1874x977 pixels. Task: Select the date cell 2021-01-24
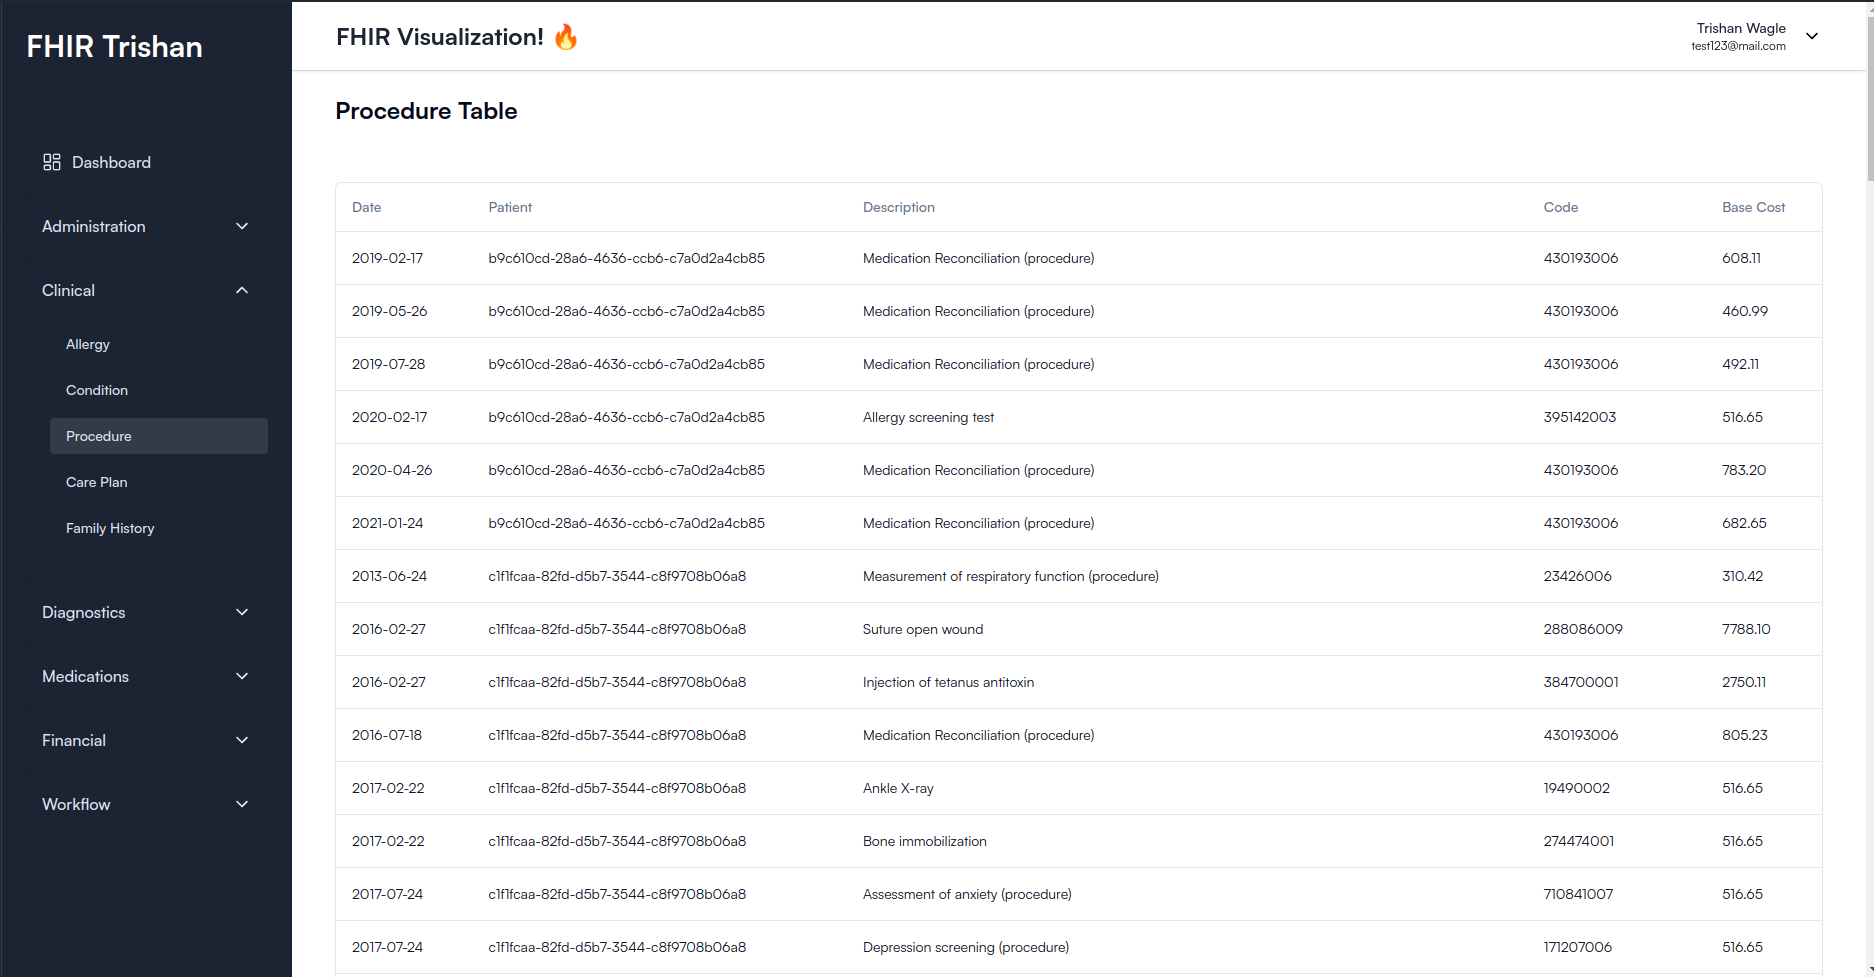pos(387,523)
